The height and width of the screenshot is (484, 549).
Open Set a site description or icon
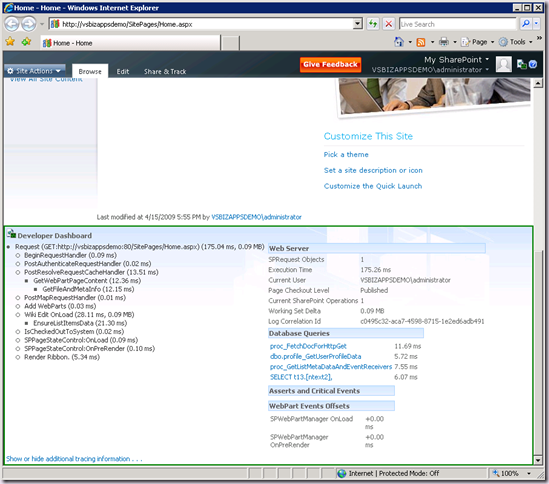[373, 170]
